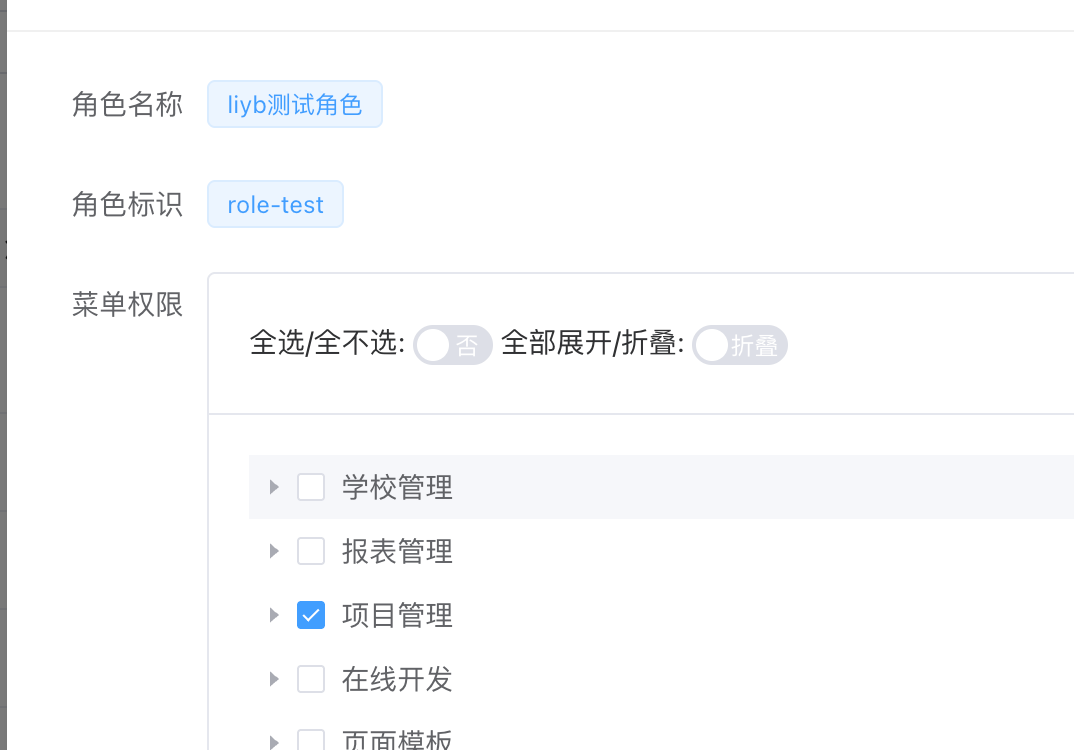Select the 学校管理 tree item label

coord(397,487)
